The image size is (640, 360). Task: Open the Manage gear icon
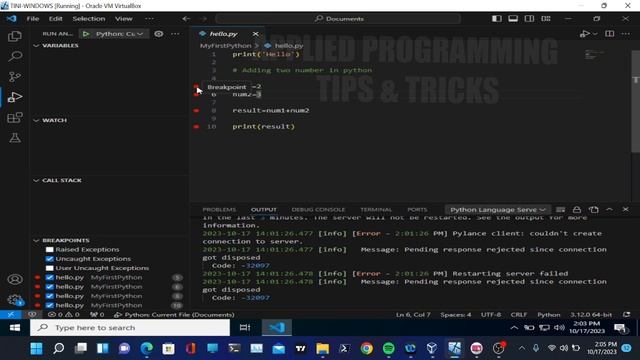[x=15, y=300]
